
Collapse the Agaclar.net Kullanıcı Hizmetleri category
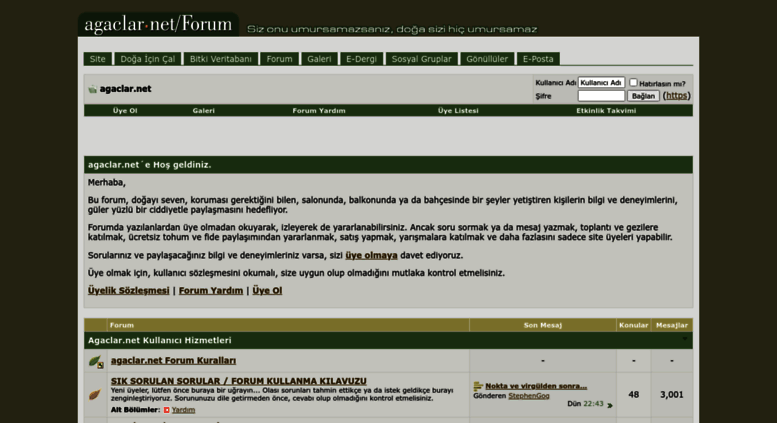[685, 339]
